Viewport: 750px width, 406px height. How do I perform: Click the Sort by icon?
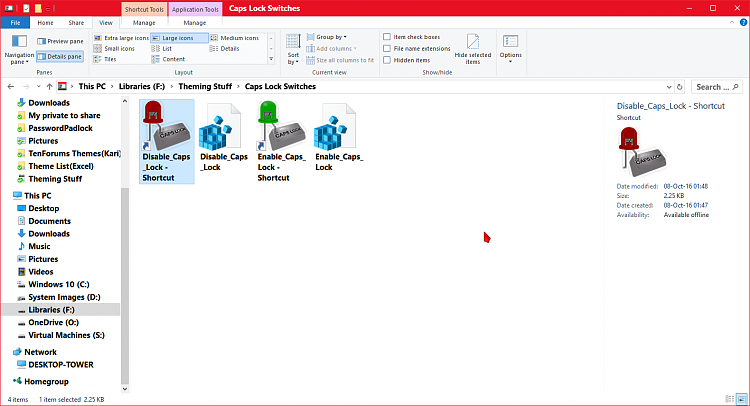pos(293,47)
